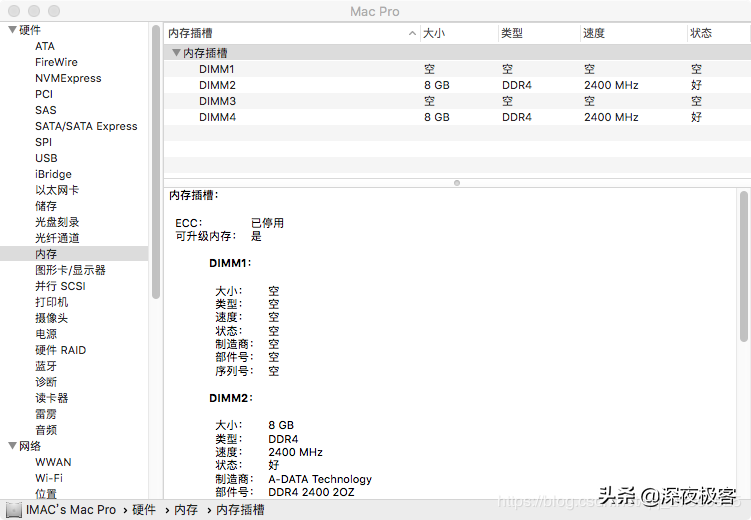Click the A-DATA Technology manufacturer value
Viewport: 751px width, 520px height.
click(320, 479)
